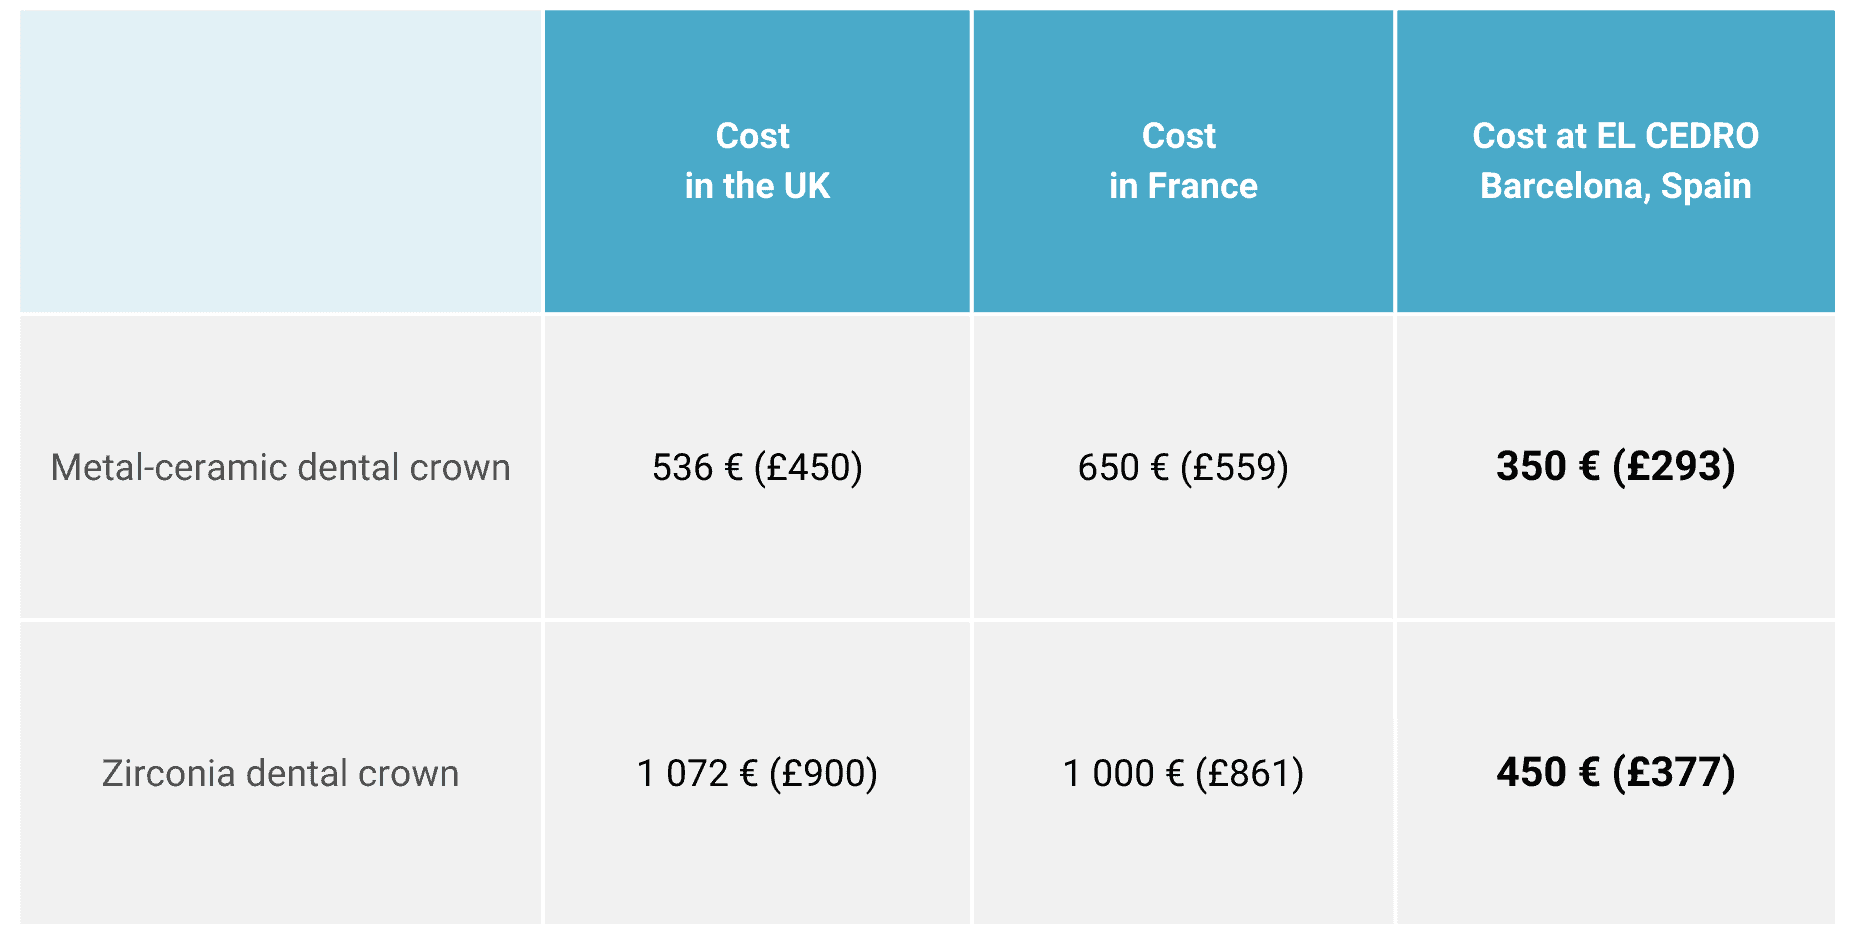Image resolution: width=1850 pixels, height=931 pixels.
Task: Click the 1 000 € France price
Action: point(1122,773)
